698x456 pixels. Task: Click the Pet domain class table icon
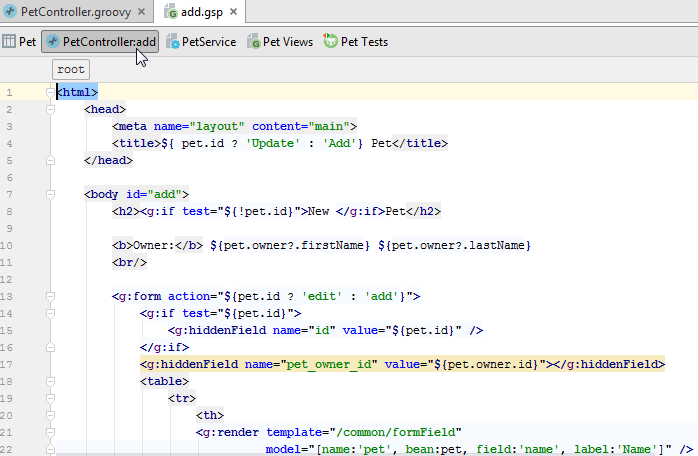(x=9, y=42)
